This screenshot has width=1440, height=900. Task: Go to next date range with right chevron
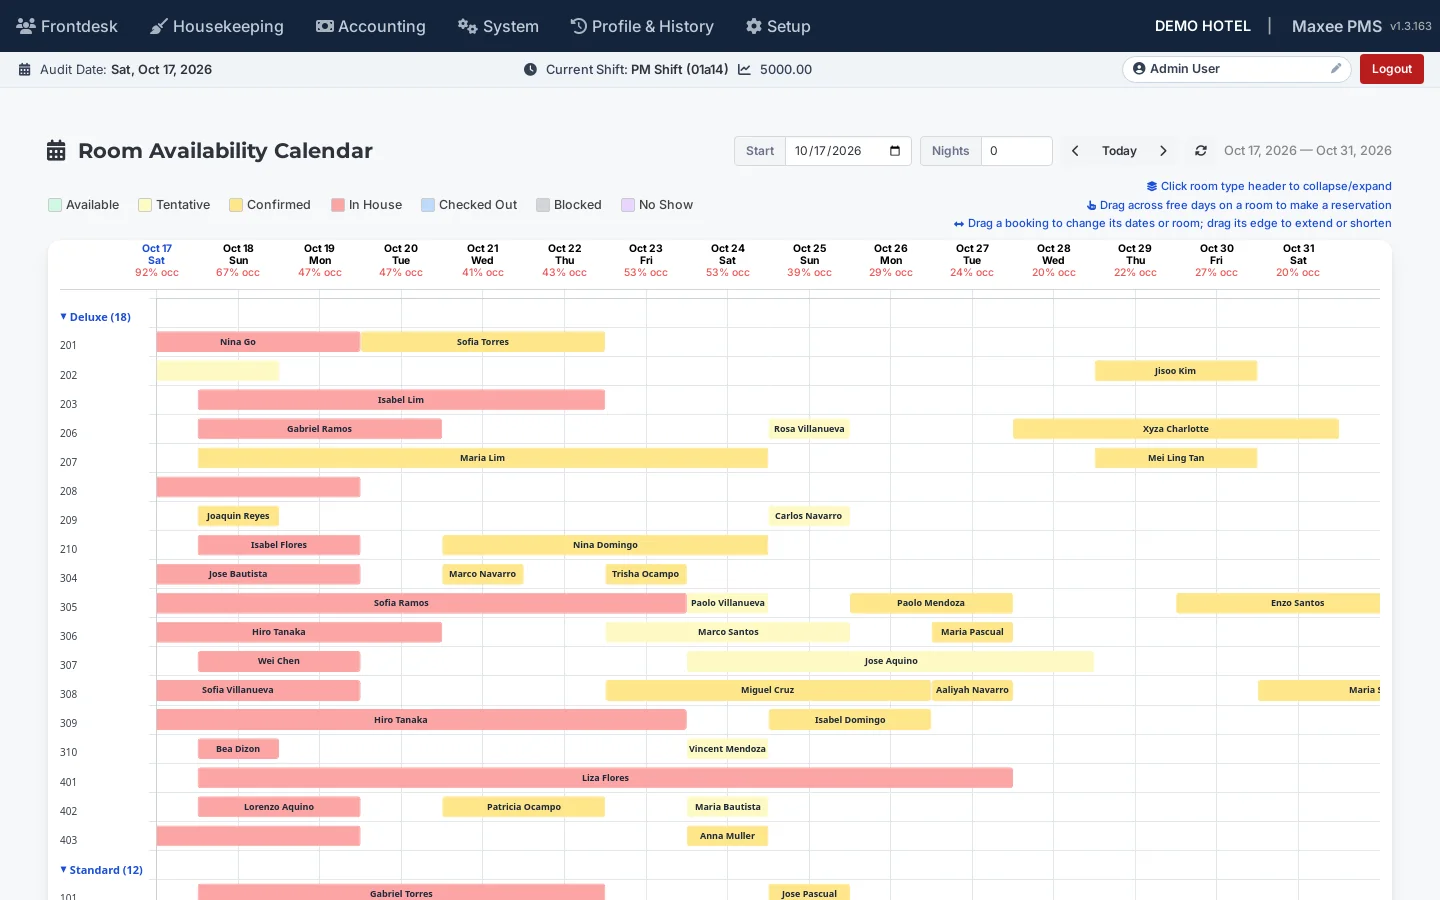point(1163,151)
